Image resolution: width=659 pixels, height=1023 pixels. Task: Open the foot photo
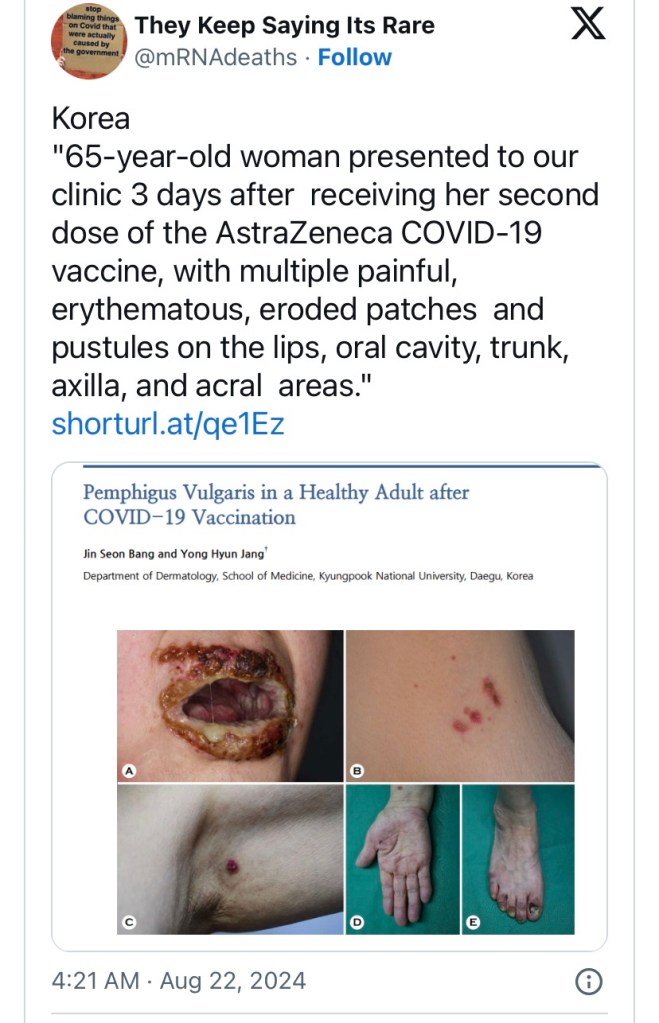click(x=518, y=858)
